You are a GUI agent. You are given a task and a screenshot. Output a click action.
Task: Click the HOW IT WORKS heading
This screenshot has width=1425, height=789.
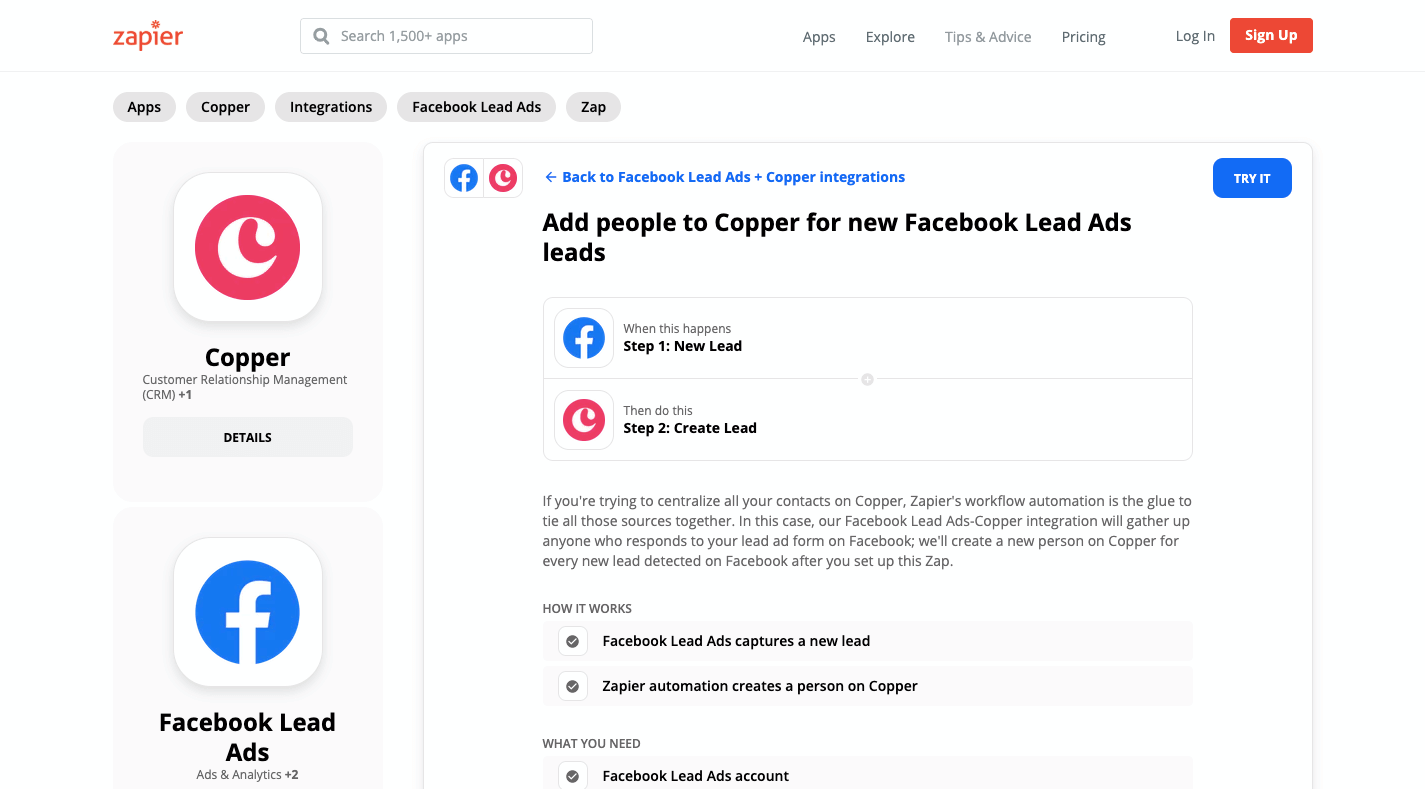coord(587,608)
